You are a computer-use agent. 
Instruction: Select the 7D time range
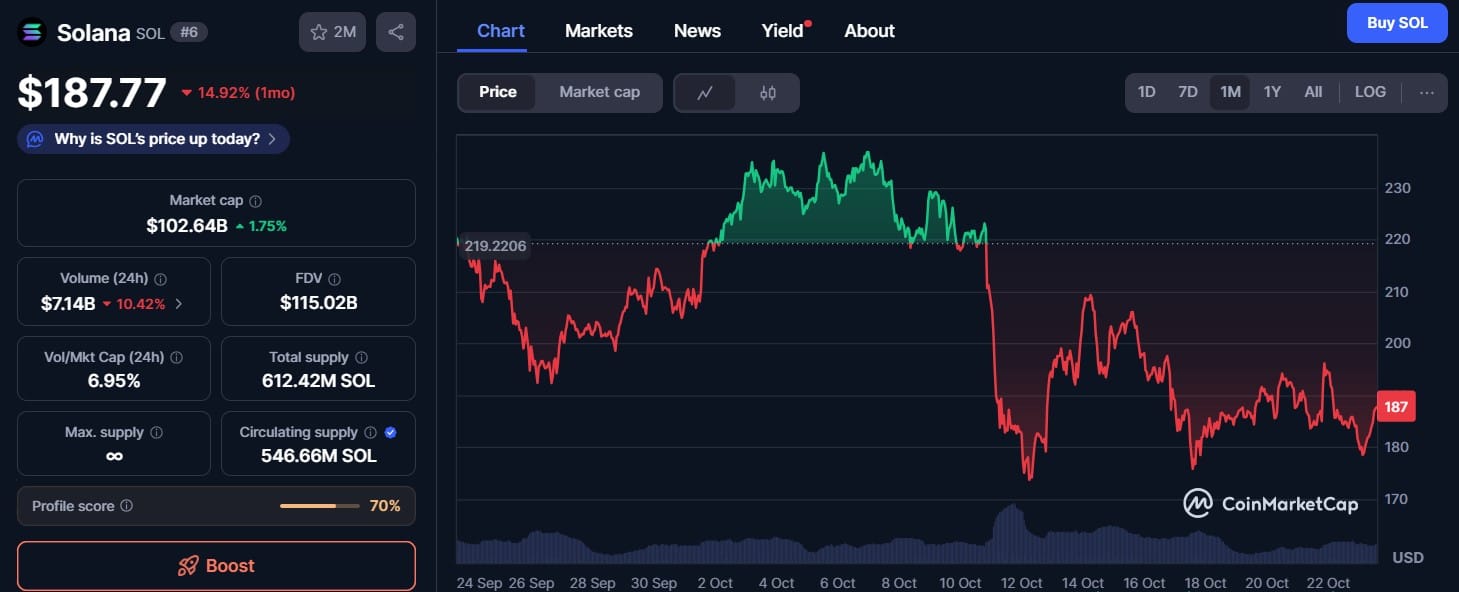click(x=1188, y=92)
